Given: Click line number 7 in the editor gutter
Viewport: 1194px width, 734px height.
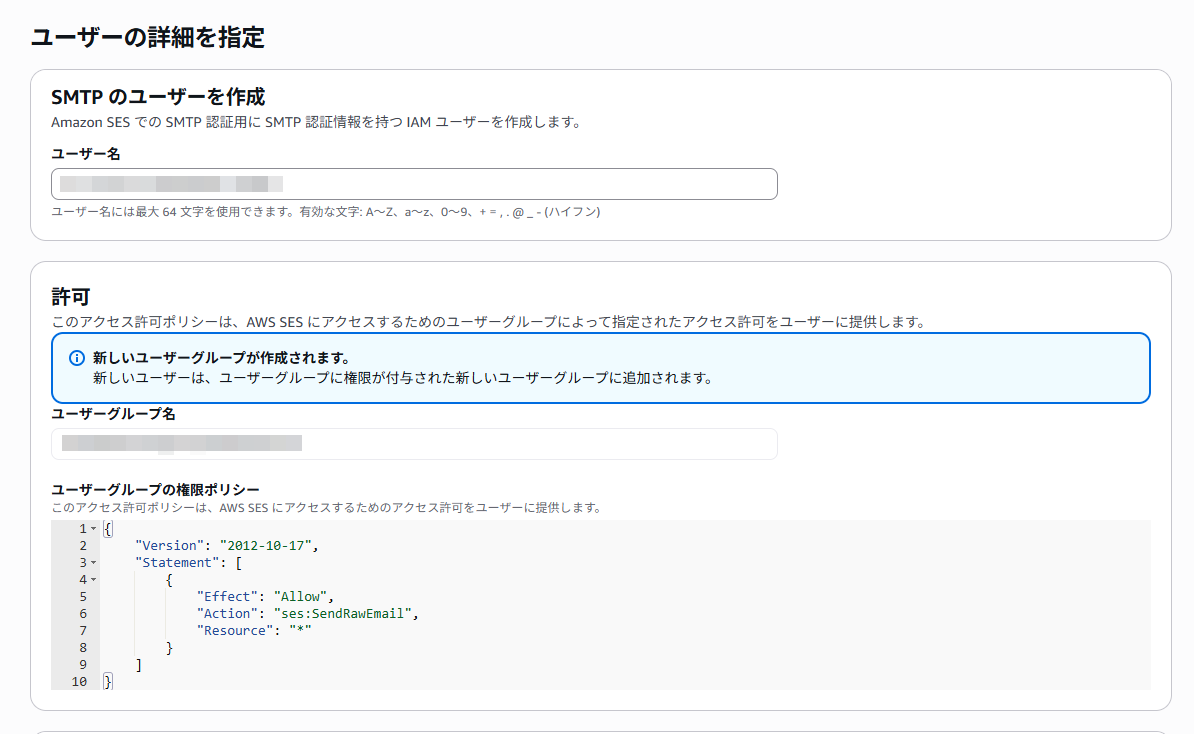Looking at the screenshot, I should 83,631.
